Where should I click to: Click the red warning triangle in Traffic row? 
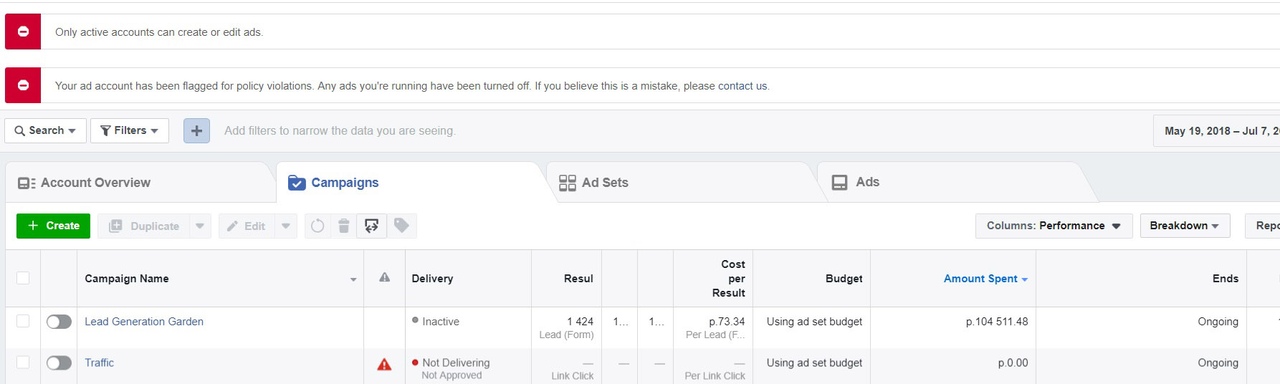(384, 365)
